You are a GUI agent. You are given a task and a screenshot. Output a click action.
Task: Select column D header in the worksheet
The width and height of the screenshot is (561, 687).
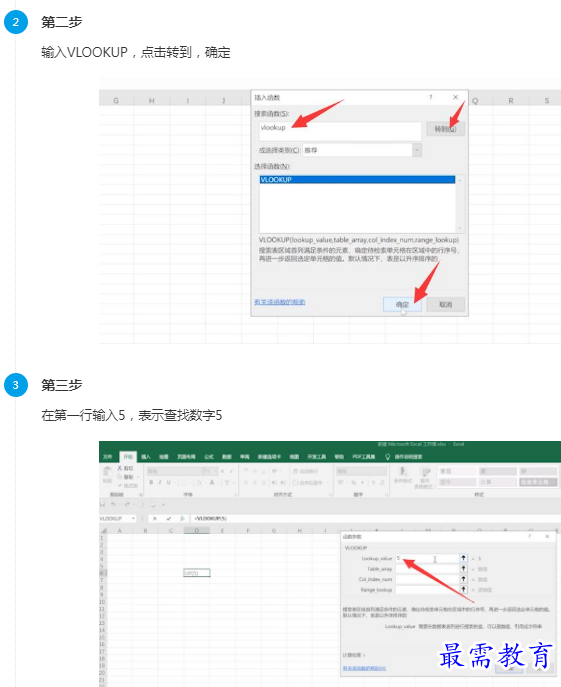click(197, 531)
